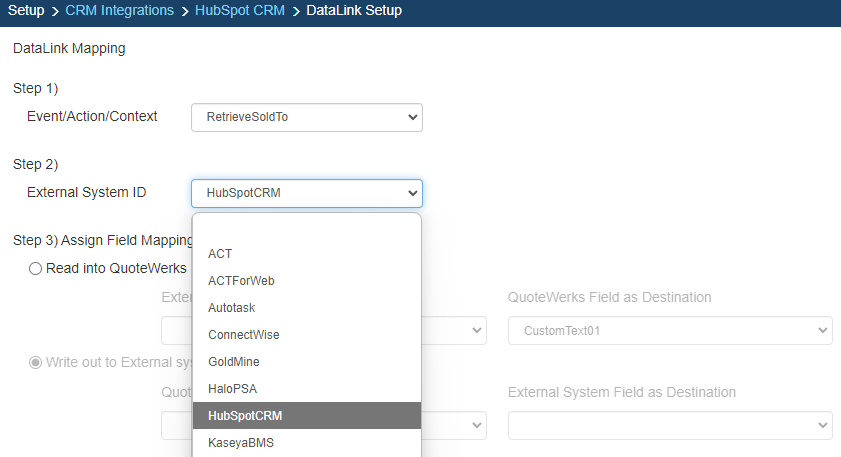Viewport: 841px width, 457px height.
Task: Click the Setup breadcrumb link
Action: click(26, 11)
